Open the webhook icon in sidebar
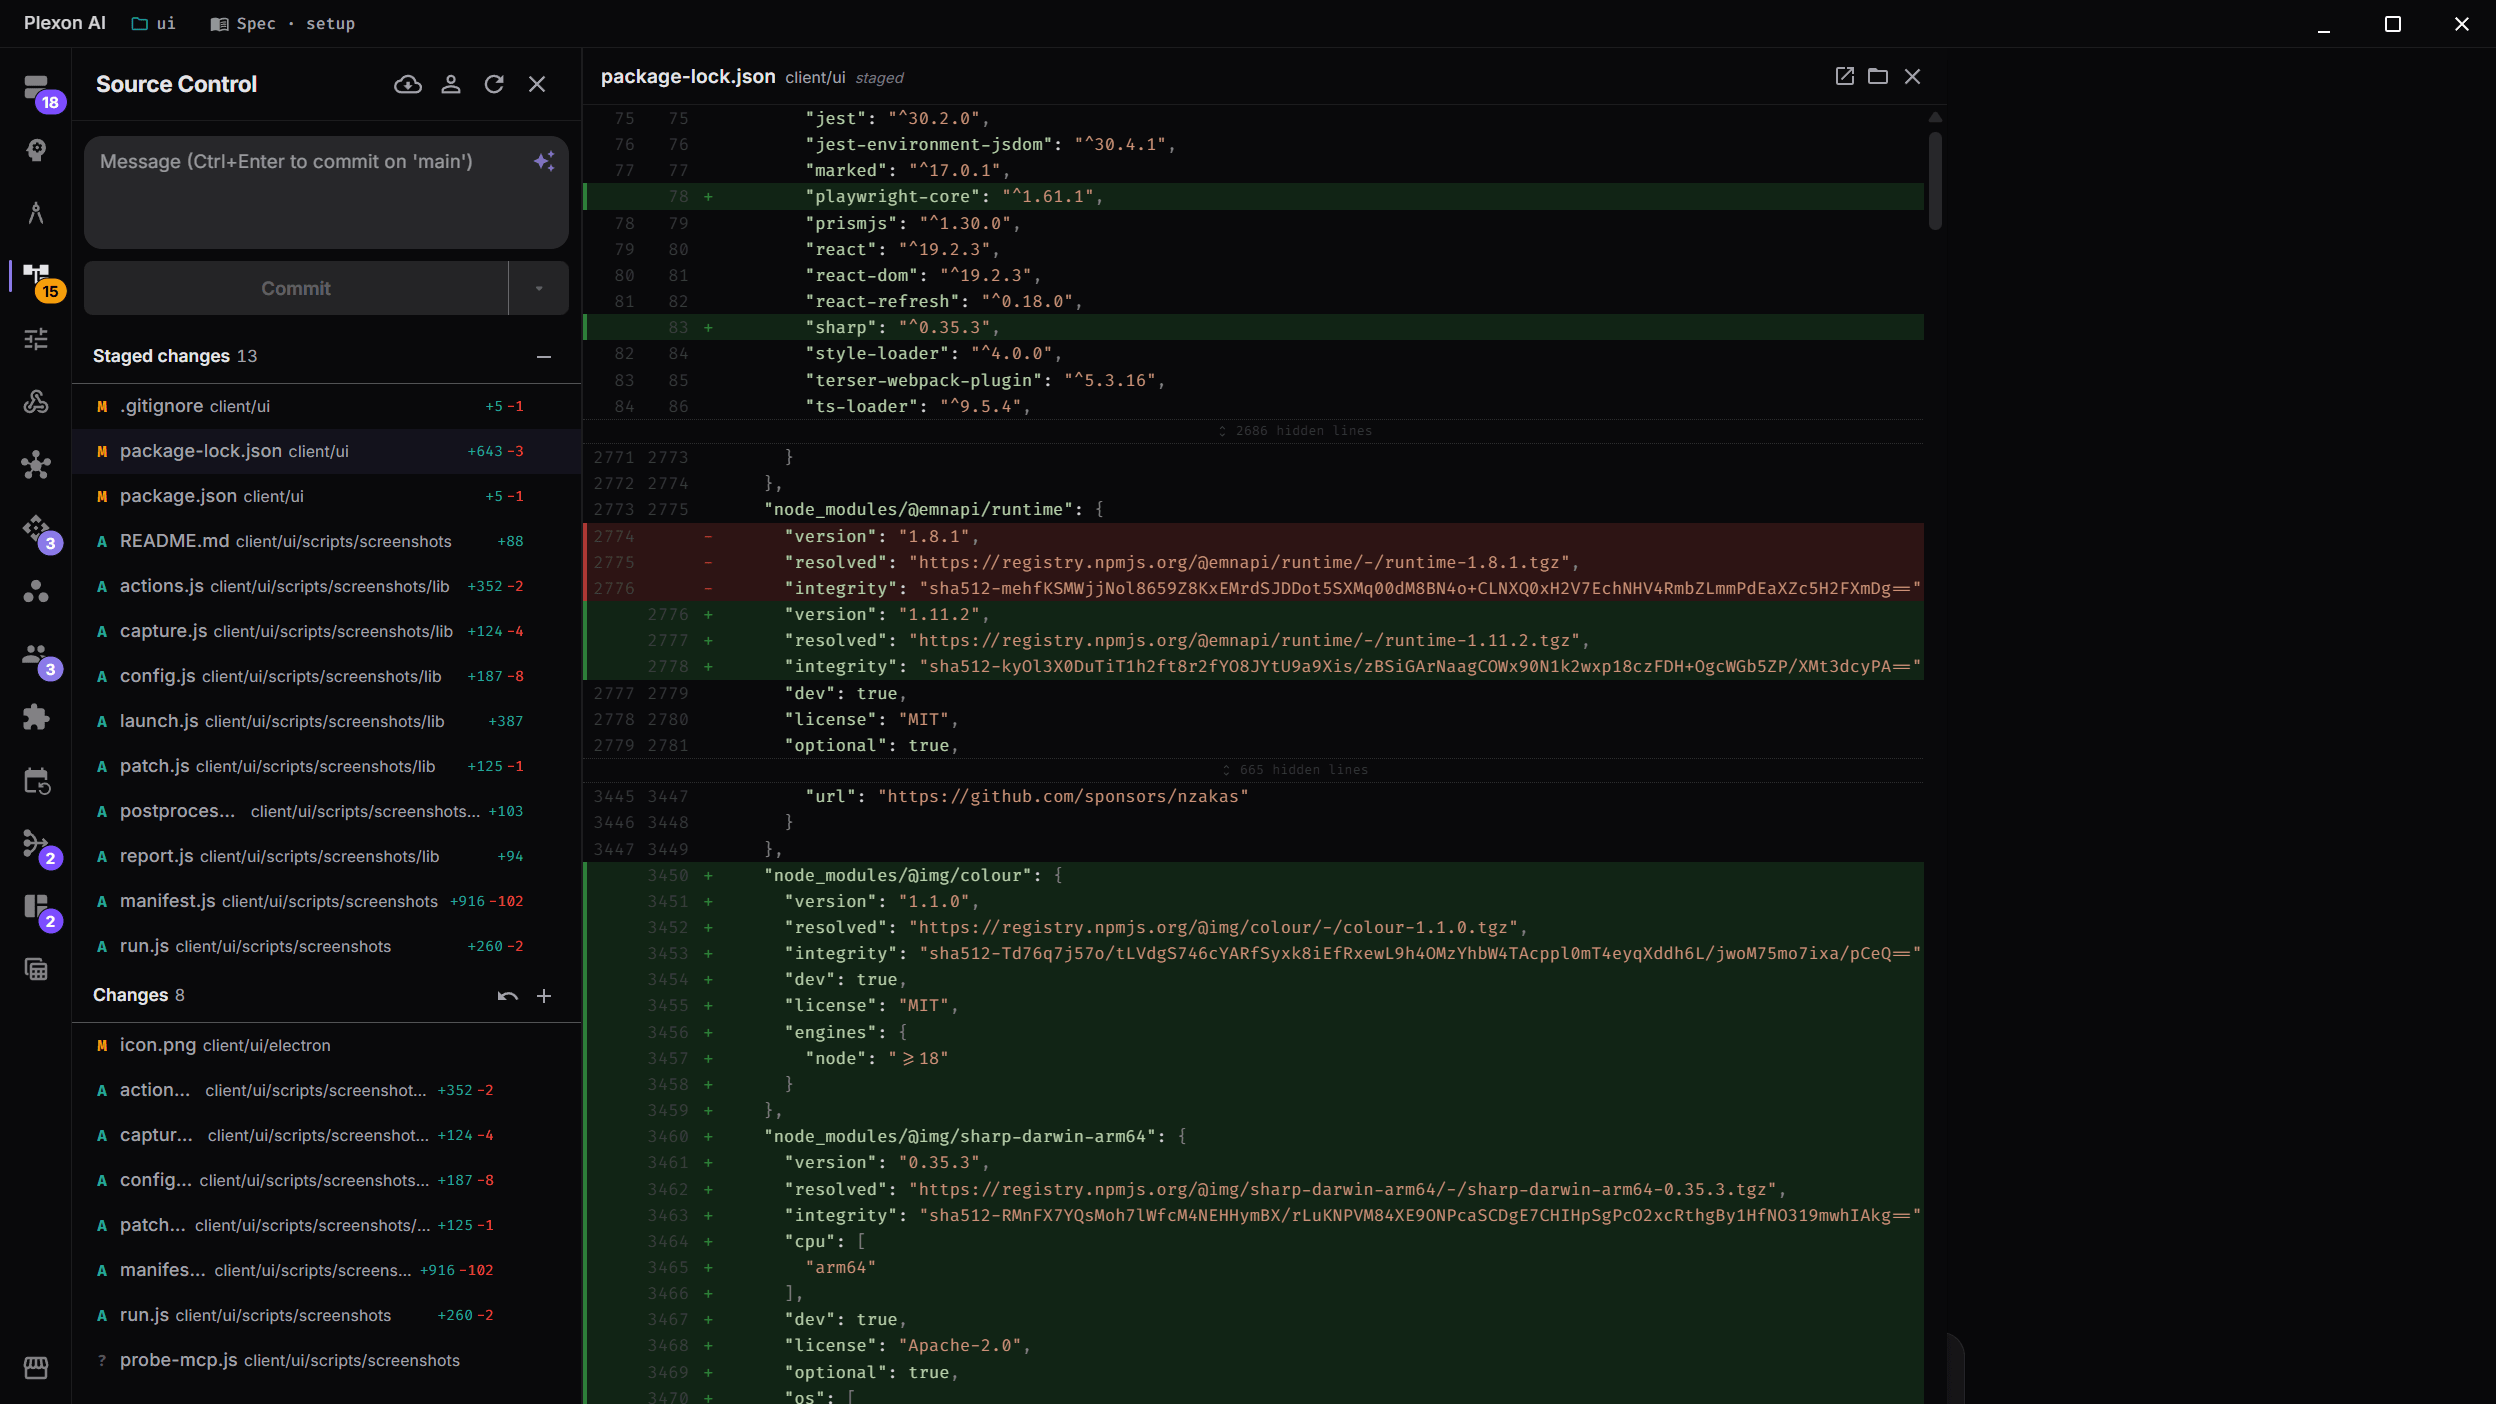Viewport: 2496px width, 1404px height. pyautogui.click(x=36, y=402)
